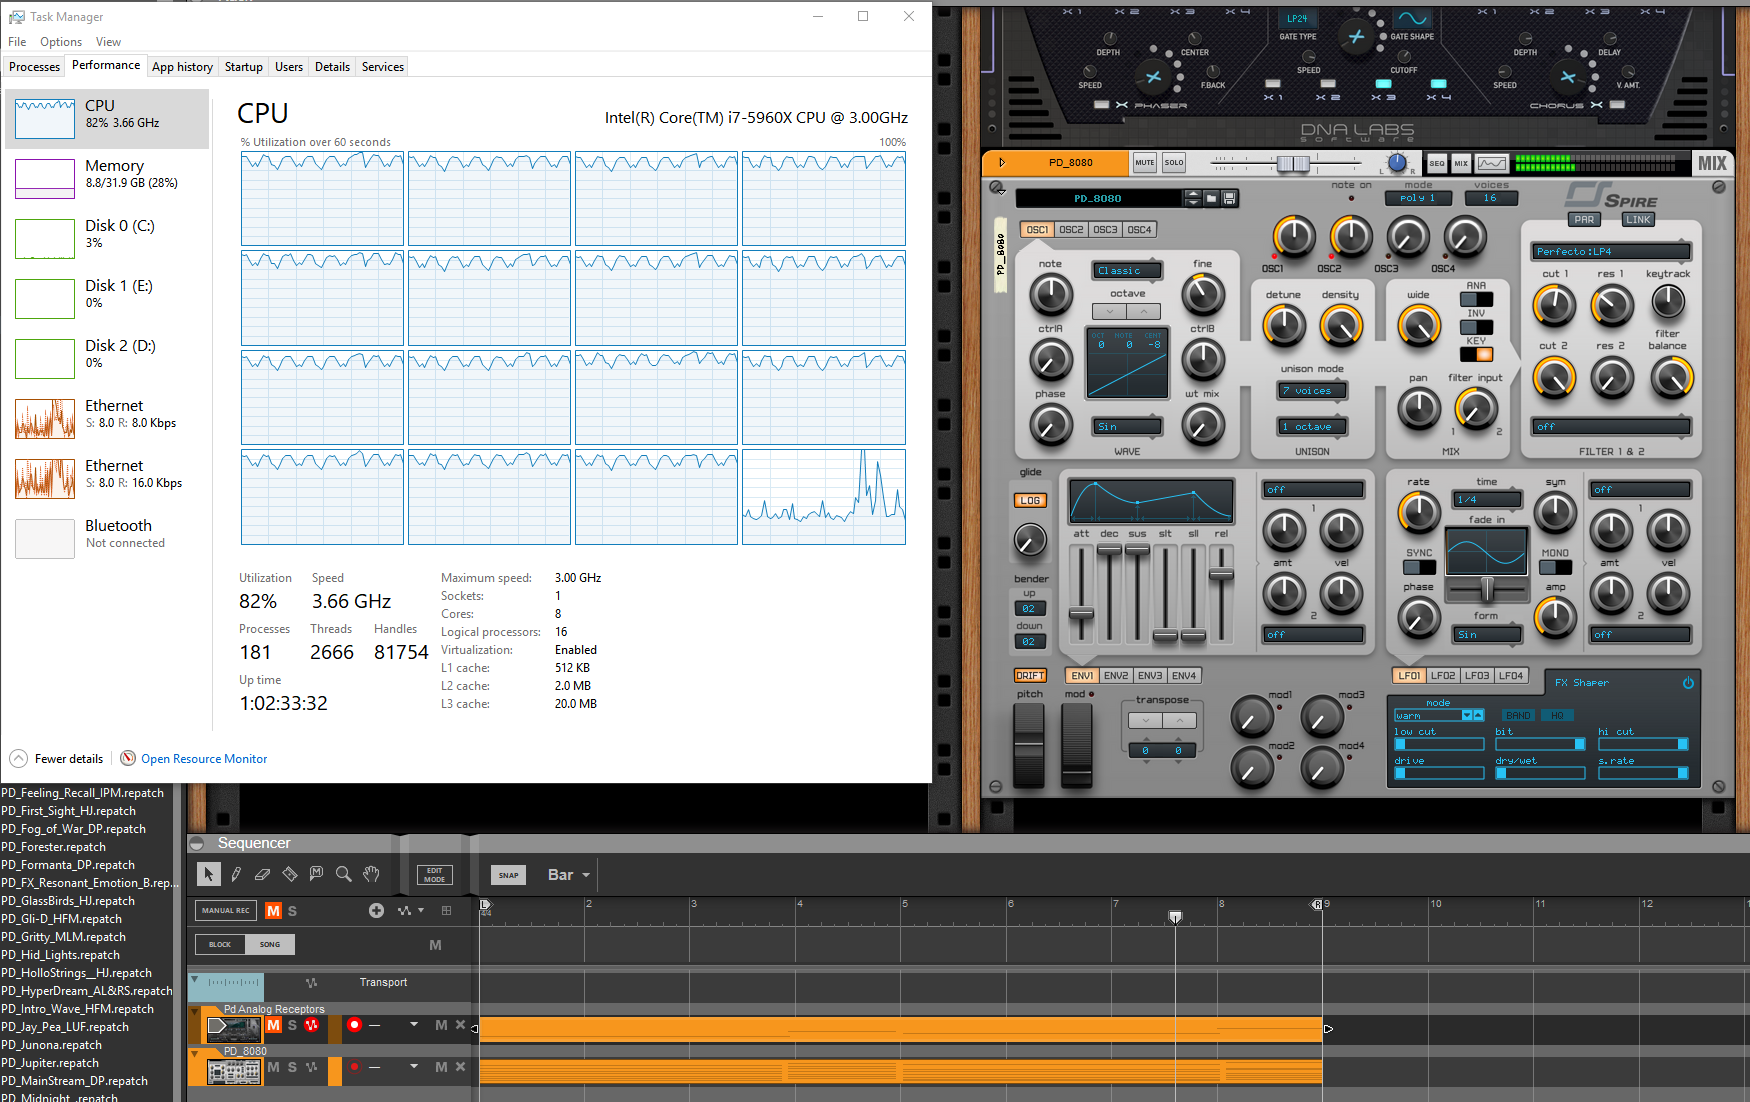
Task: Select the eraser tool in Sequencer
Action: click(x=262, y=874)
